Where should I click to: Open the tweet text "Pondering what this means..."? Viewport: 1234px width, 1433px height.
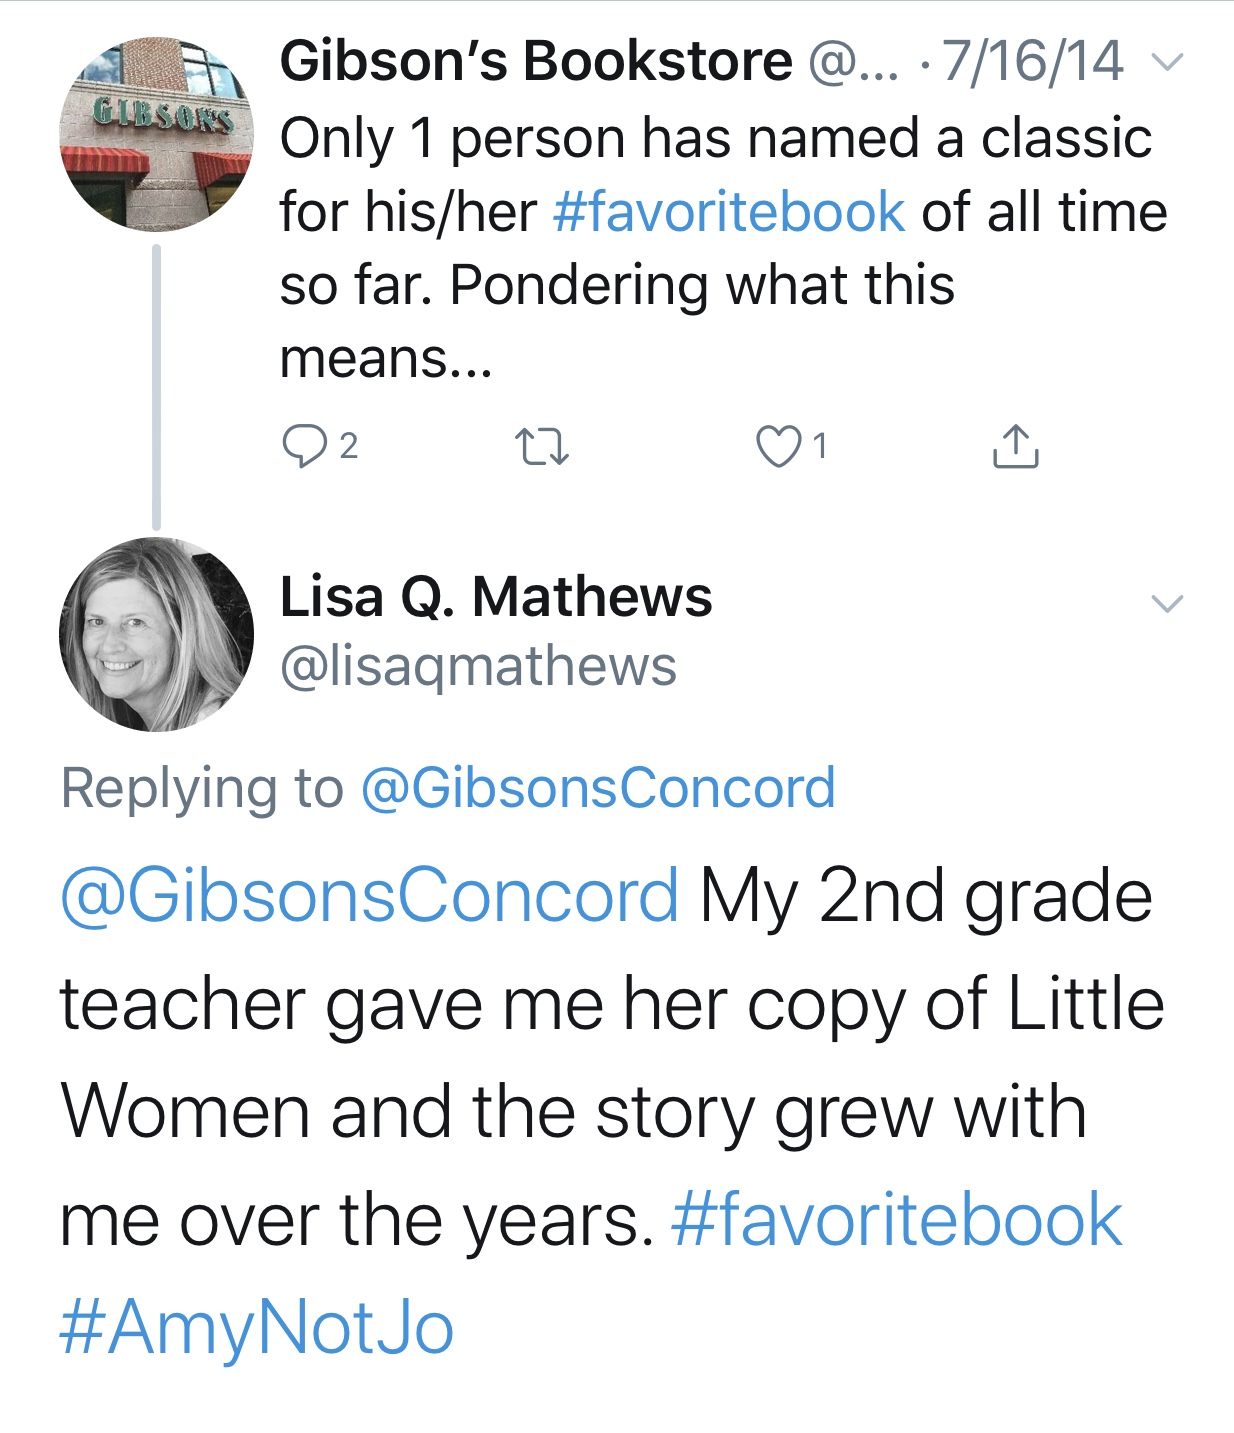[616, 322]
